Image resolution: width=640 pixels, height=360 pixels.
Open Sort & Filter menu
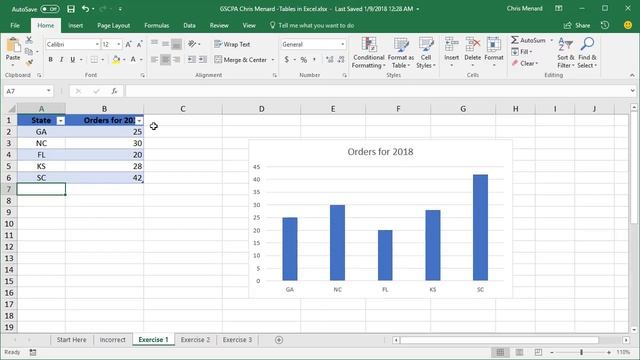[566, 53]
